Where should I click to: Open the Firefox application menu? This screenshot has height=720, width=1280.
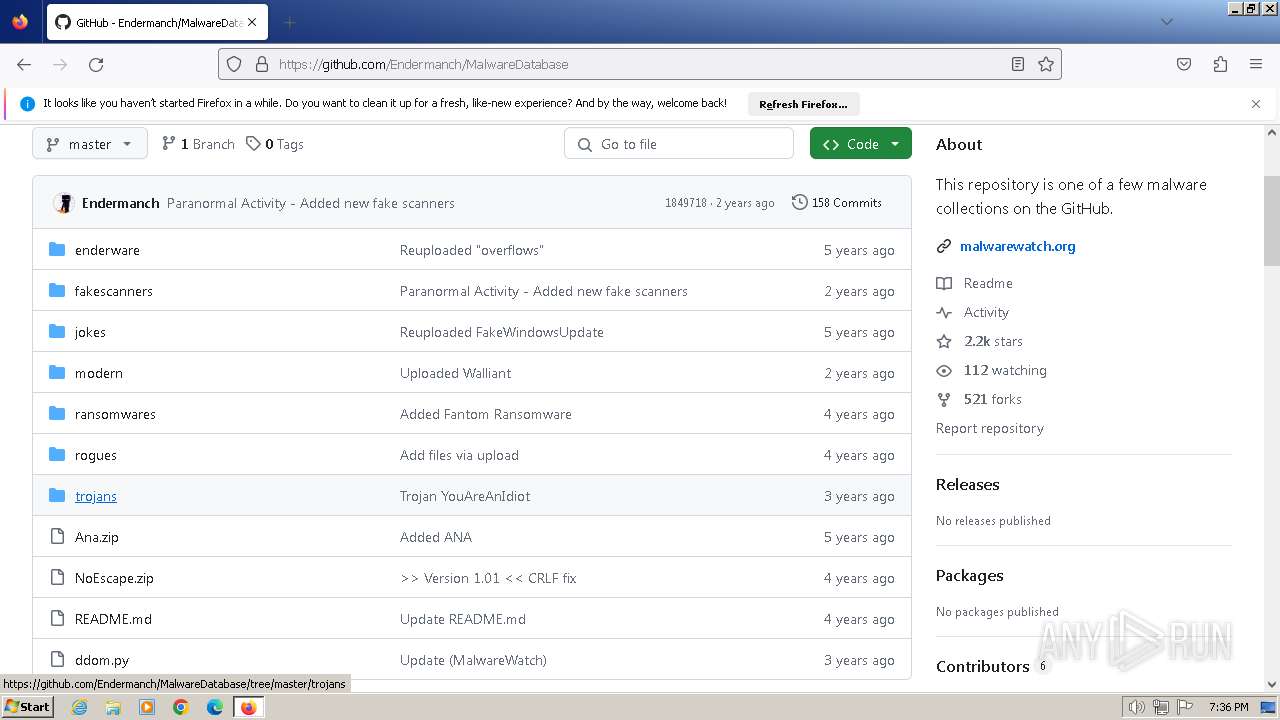1256,64
